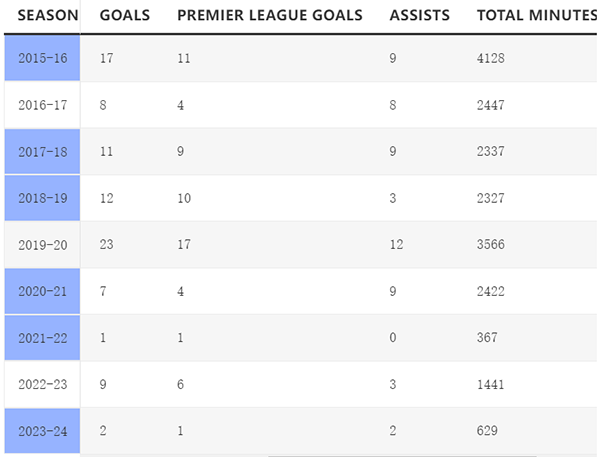
Task: Click the 367 total minutes cell
Action: pyautogui.click(x=488, y=338)
